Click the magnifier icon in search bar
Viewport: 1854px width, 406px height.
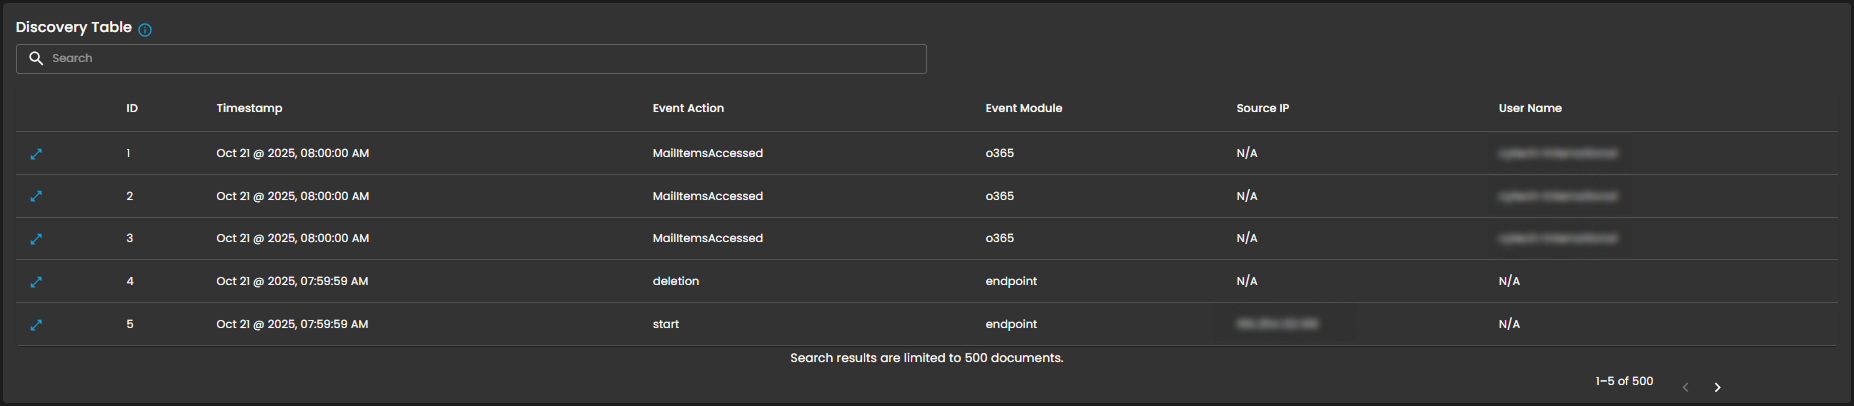36,59
